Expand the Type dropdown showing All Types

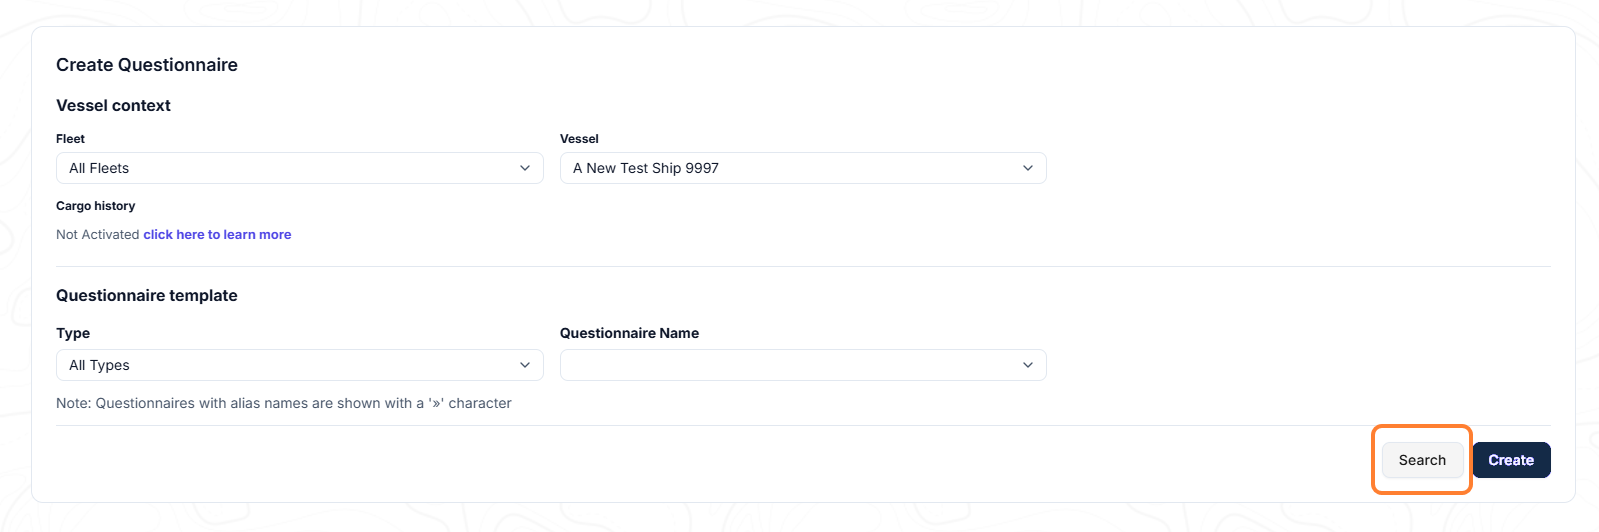tap(300, 365)
